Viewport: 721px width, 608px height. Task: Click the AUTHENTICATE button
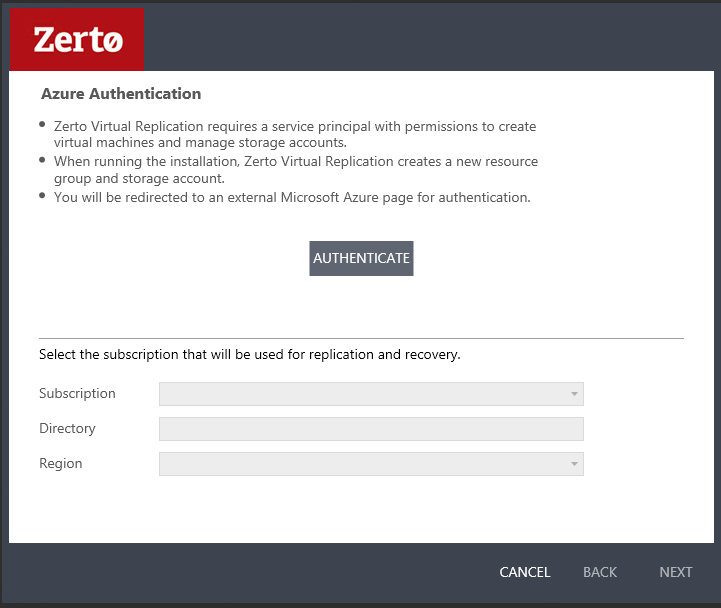coord(361,258)
